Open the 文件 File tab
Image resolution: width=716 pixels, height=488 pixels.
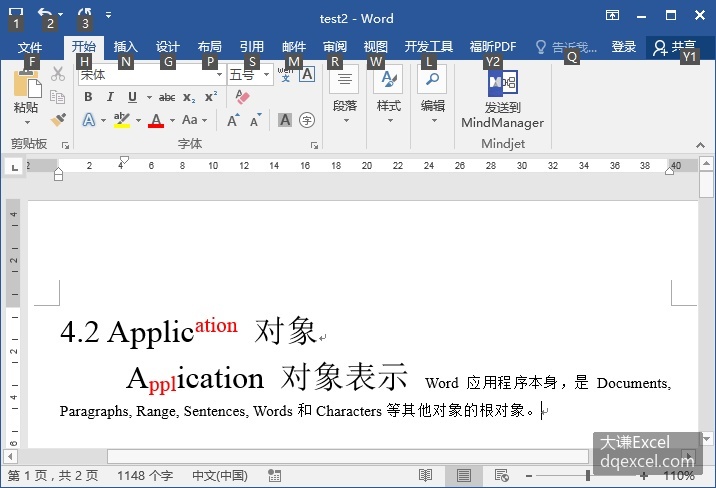click(30, 47)
